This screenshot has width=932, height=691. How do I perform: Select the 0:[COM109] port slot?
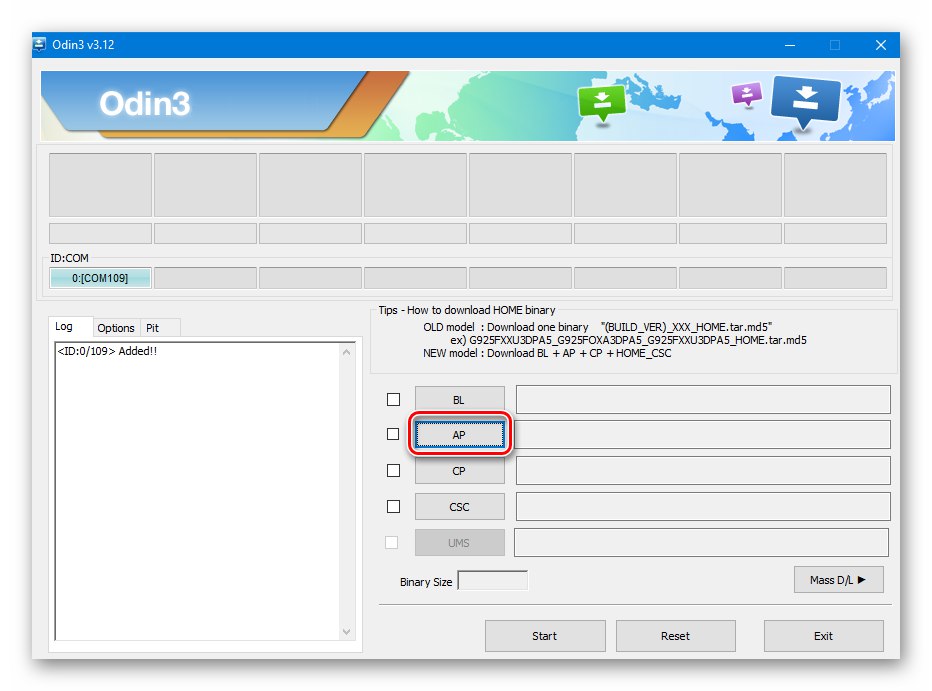[x=100, y=278]
